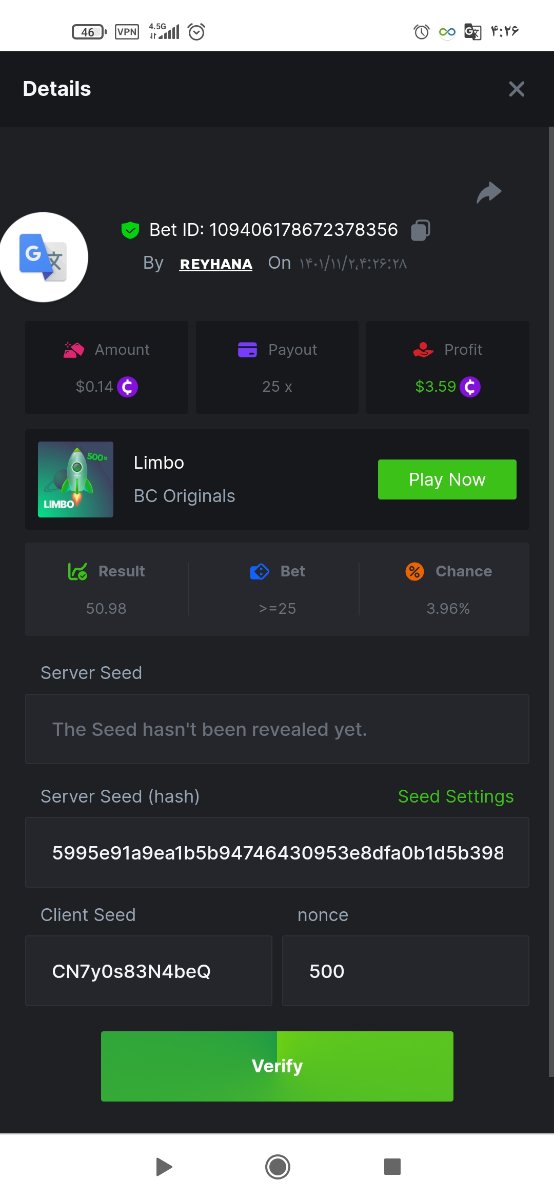Open Seed Settings
554x1200 pixels.
pos(456,796)
